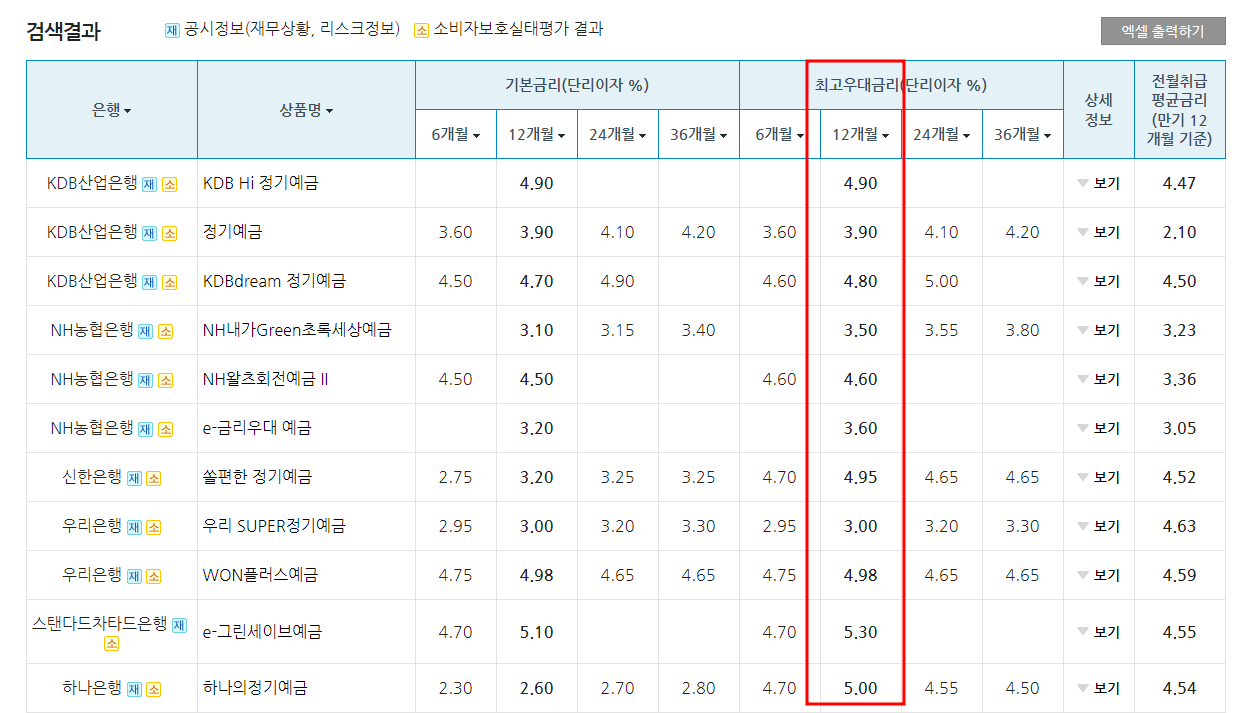Viewport: 1245px width, 713px height.
Task: Expand 보기 details for e-그린세이브예금
Action: coord(1099,633)
